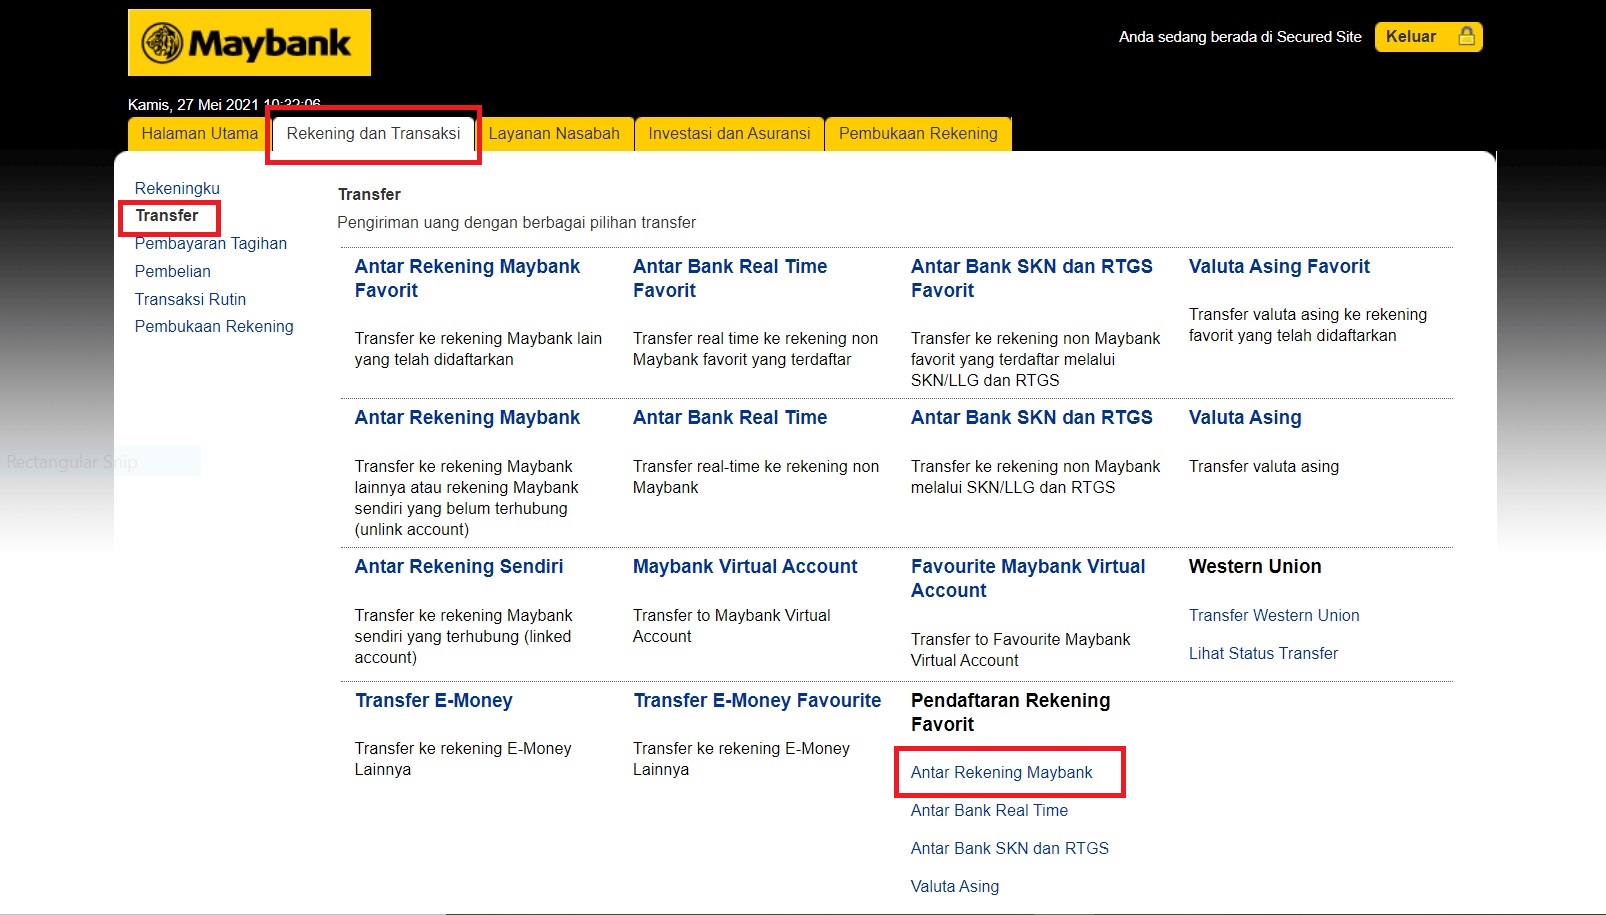Open Valuta Asing Favorit transfer
The width and height of the screenshot is (1606, 915).
coord(1278,267)
